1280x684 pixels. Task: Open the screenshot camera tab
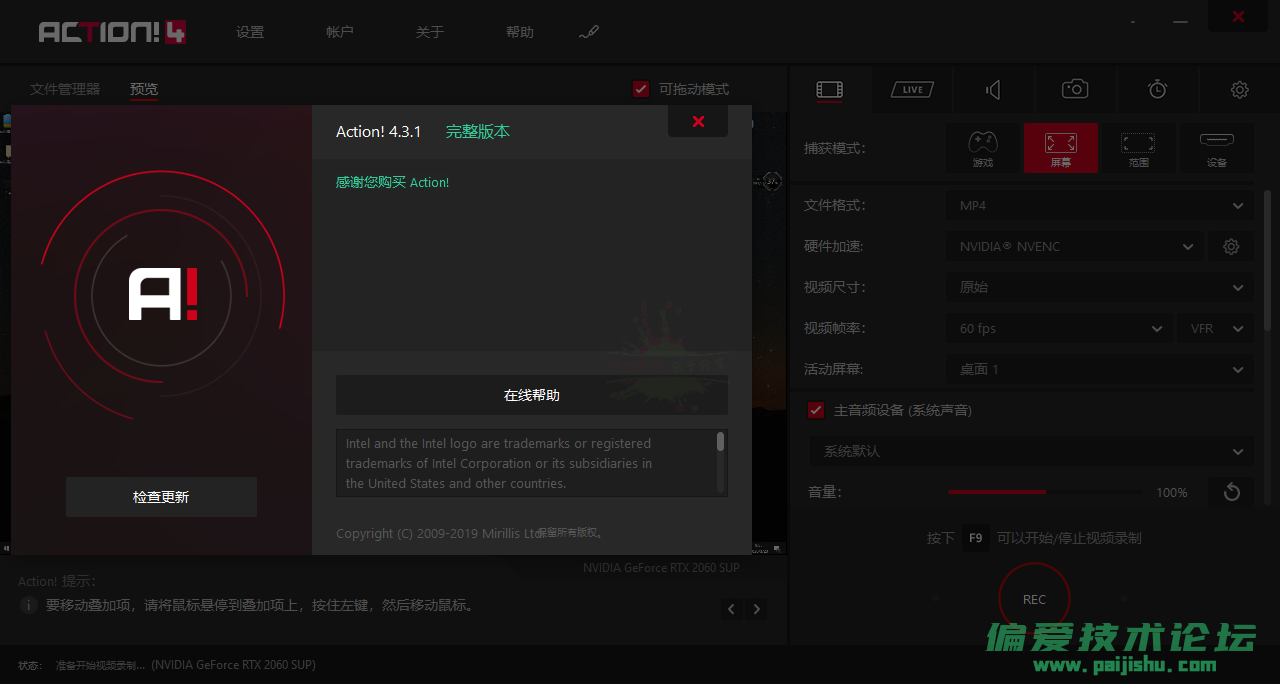click(x=1075, y=90)
